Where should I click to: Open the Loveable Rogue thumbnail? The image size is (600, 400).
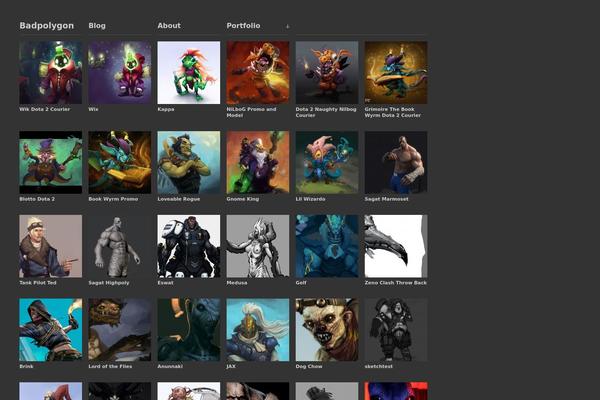click(x=189, y=162)
